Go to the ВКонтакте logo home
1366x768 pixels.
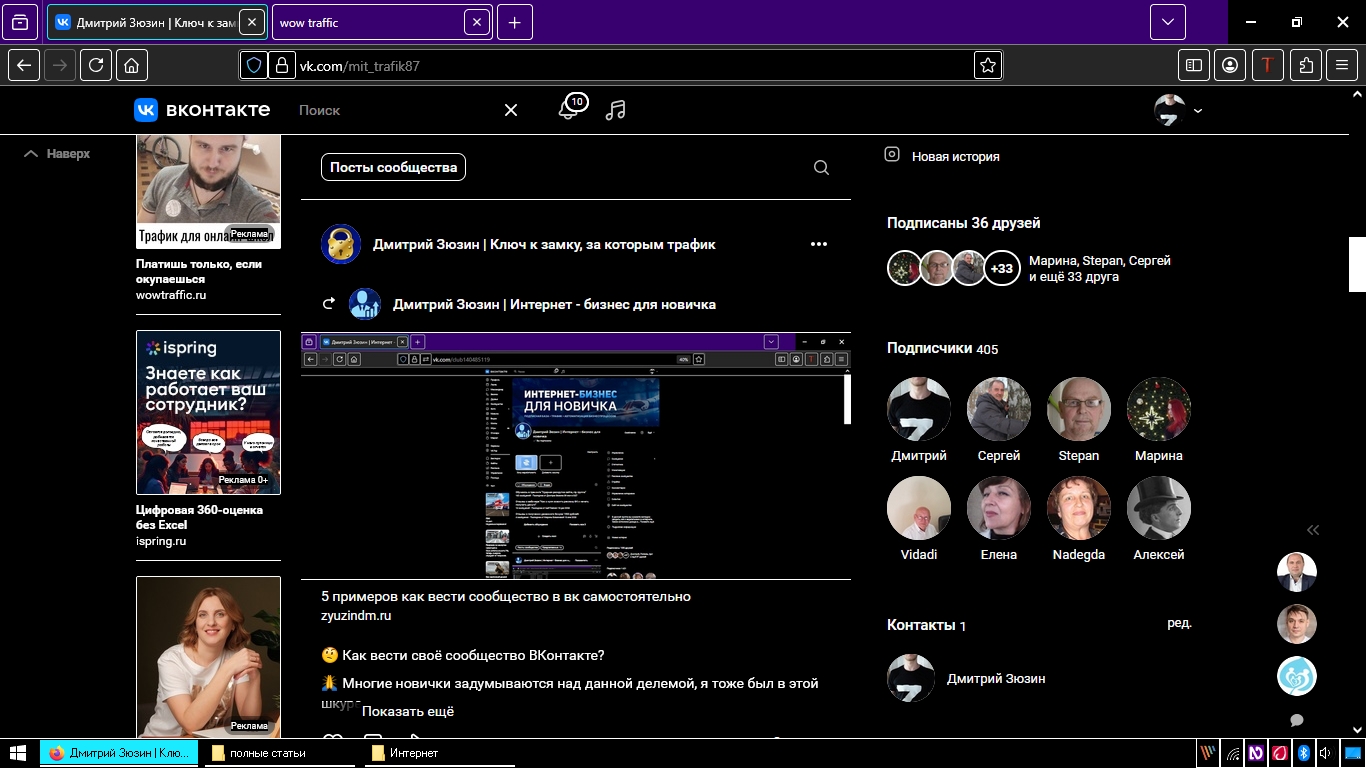click(x=202, y=110)
